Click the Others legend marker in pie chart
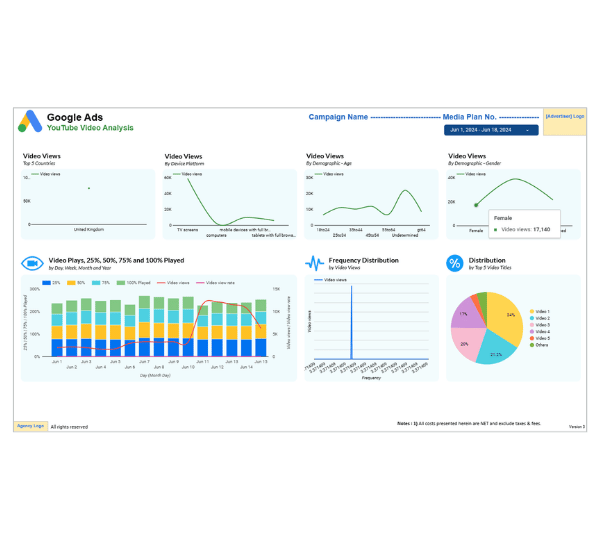The image size is (600, 540). (x=532, y=345)
